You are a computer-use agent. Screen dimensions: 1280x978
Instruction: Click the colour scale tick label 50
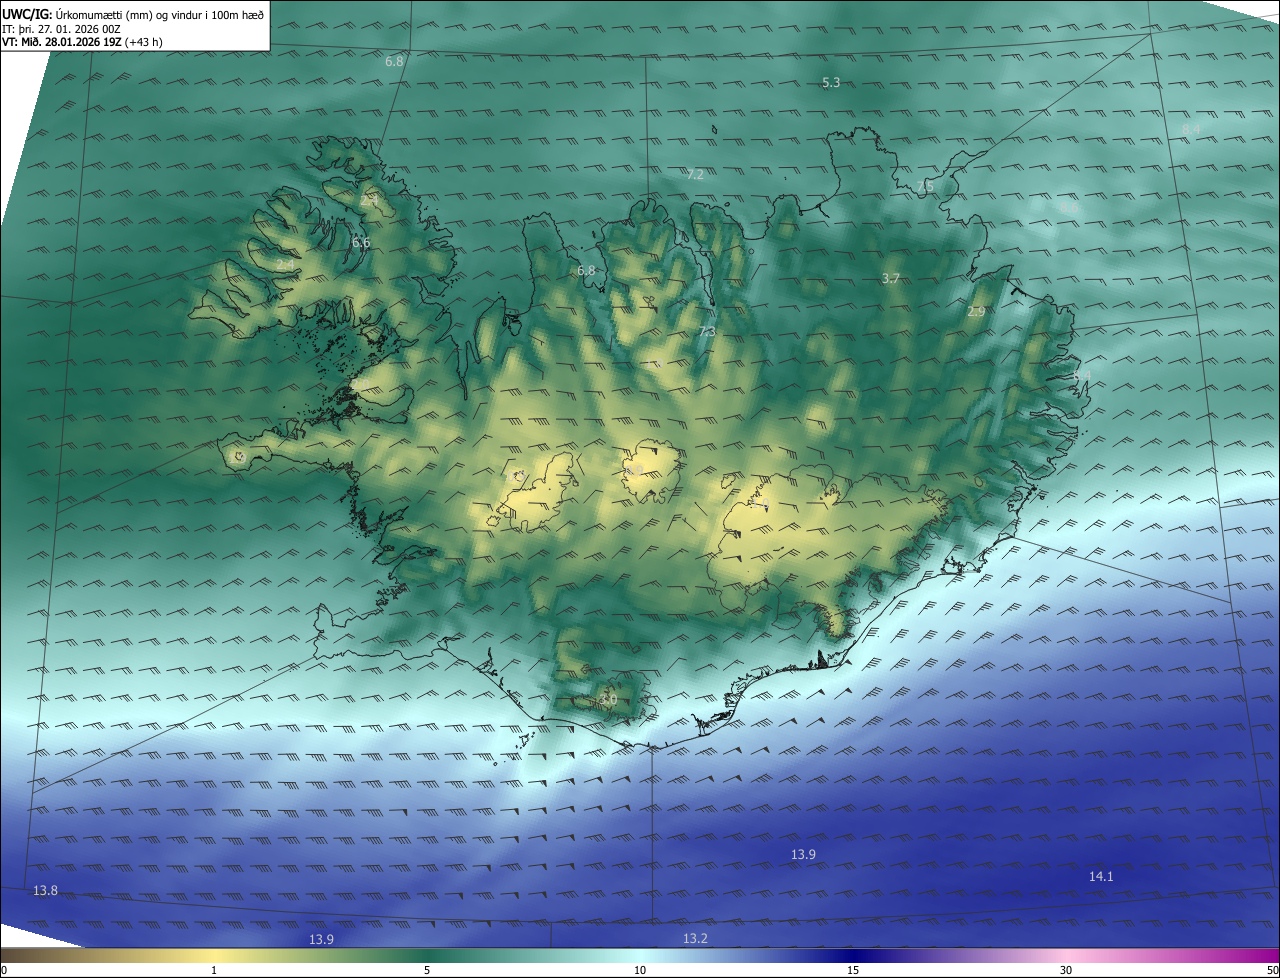coord(1272,971)
